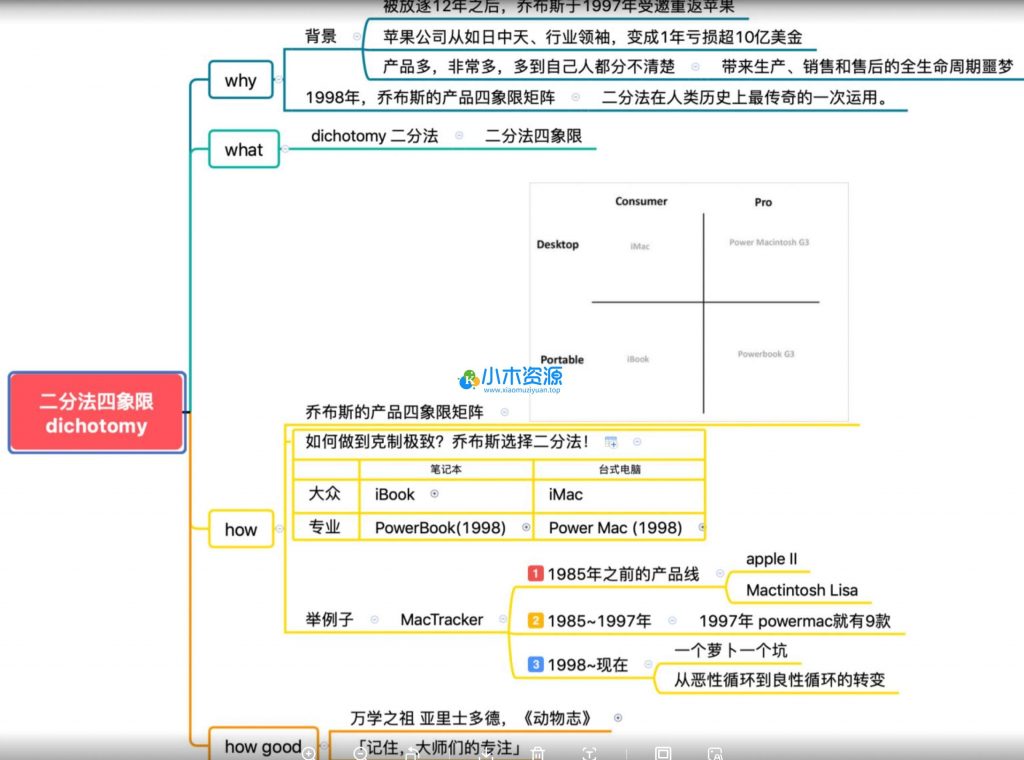Collapse the branch circle next to "why" node
Image resolution: width=1024 pixels, height=760 pixels.
click(278, 79)
